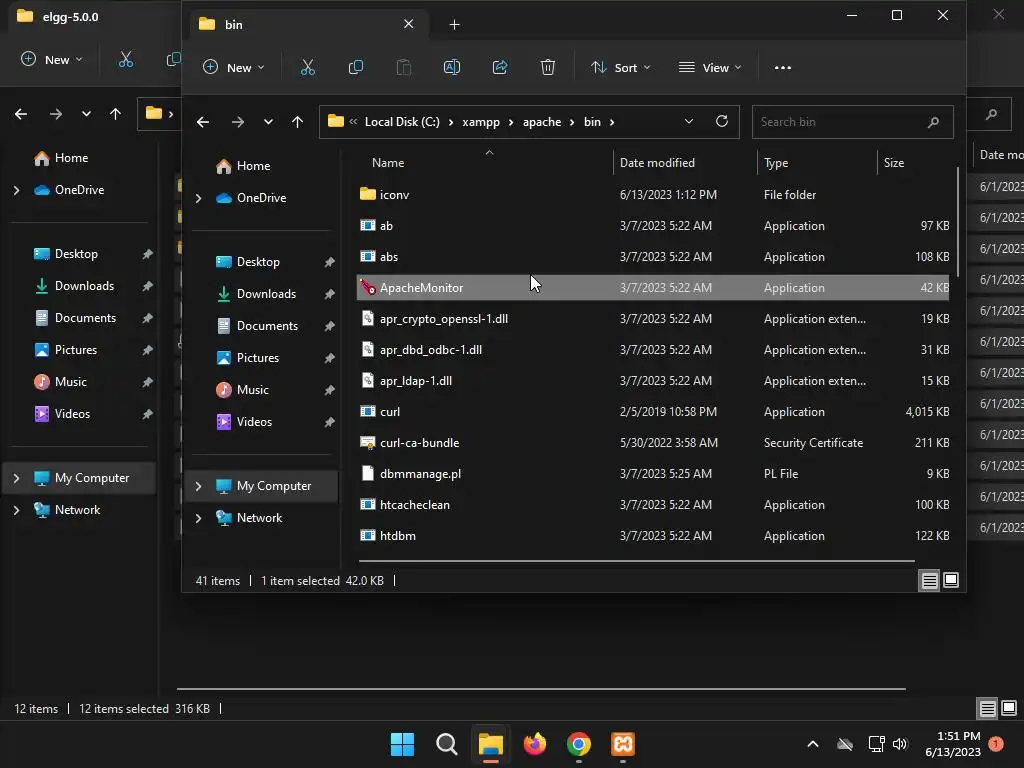Open the See more ellipsis menu

tap(782, 67)
